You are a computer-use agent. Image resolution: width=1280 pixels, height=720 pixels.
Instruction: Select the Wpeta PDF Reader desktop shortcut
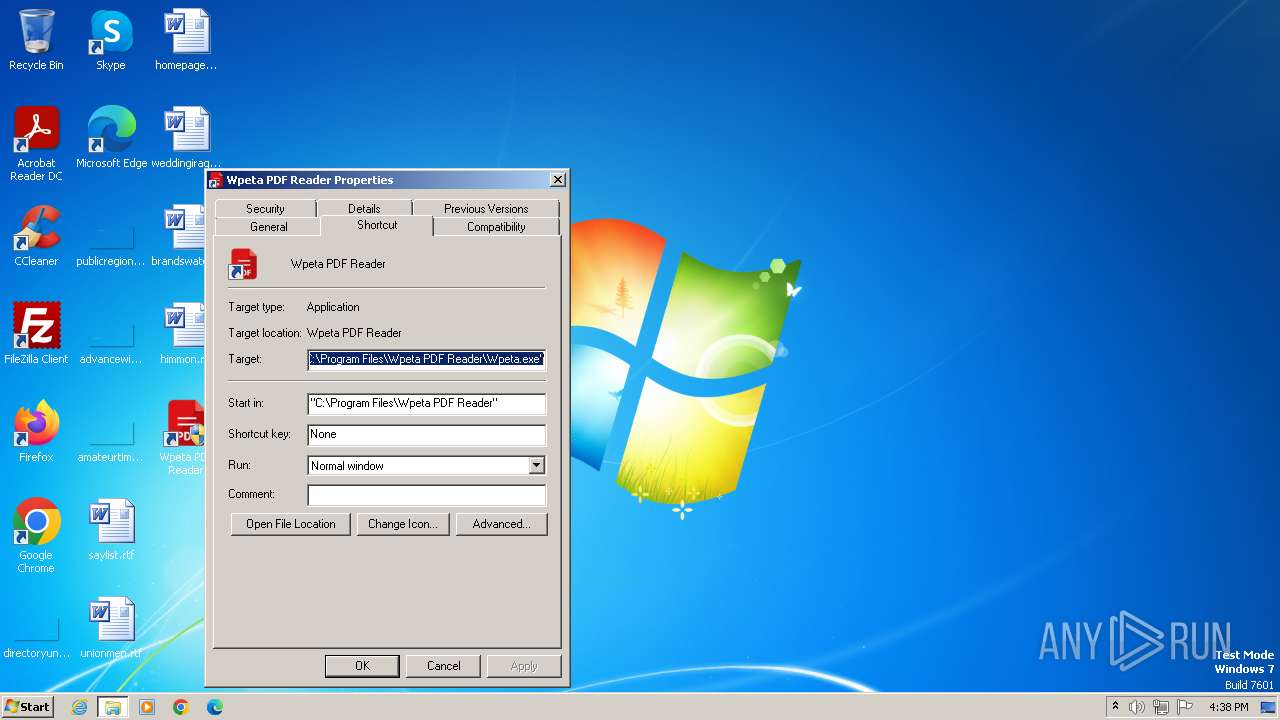[x=184, y=438]
